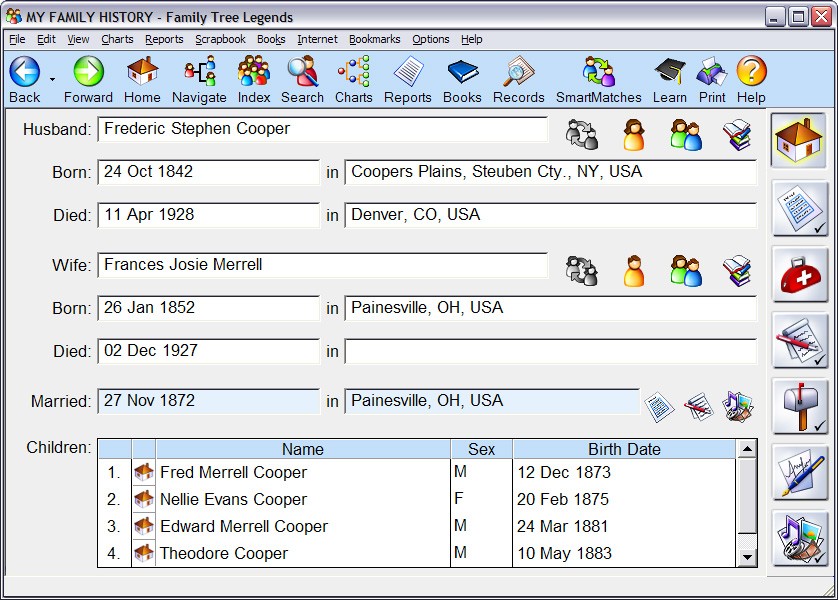The height and width of the screenshot is (600, 838).
Task: Open the signature sources sidebar button
Action: 800,472
